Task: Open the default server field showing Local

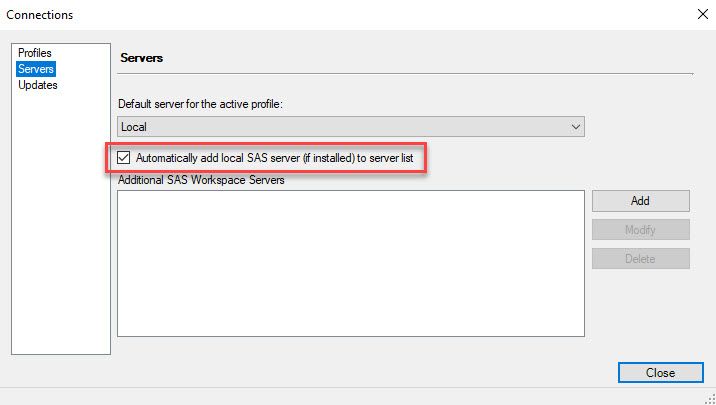Action: 340,127
